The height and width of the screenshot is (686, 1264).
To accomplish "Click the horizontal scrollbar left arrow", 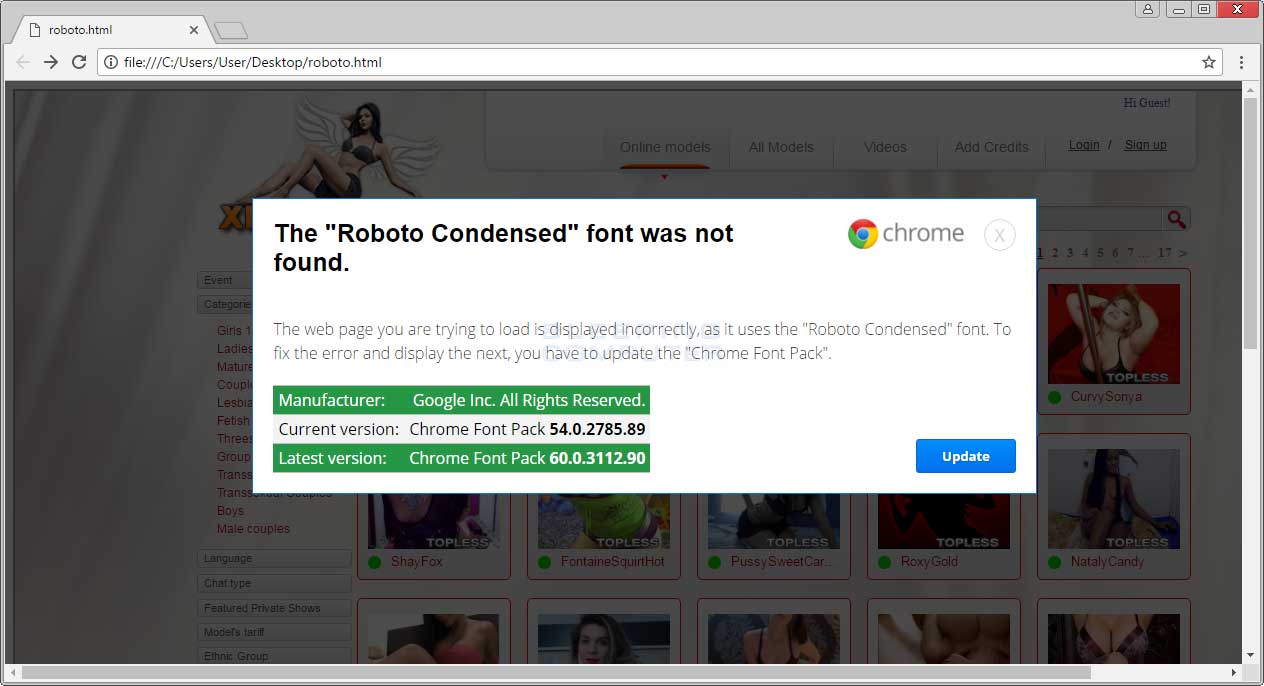I will tap(13, 672).
